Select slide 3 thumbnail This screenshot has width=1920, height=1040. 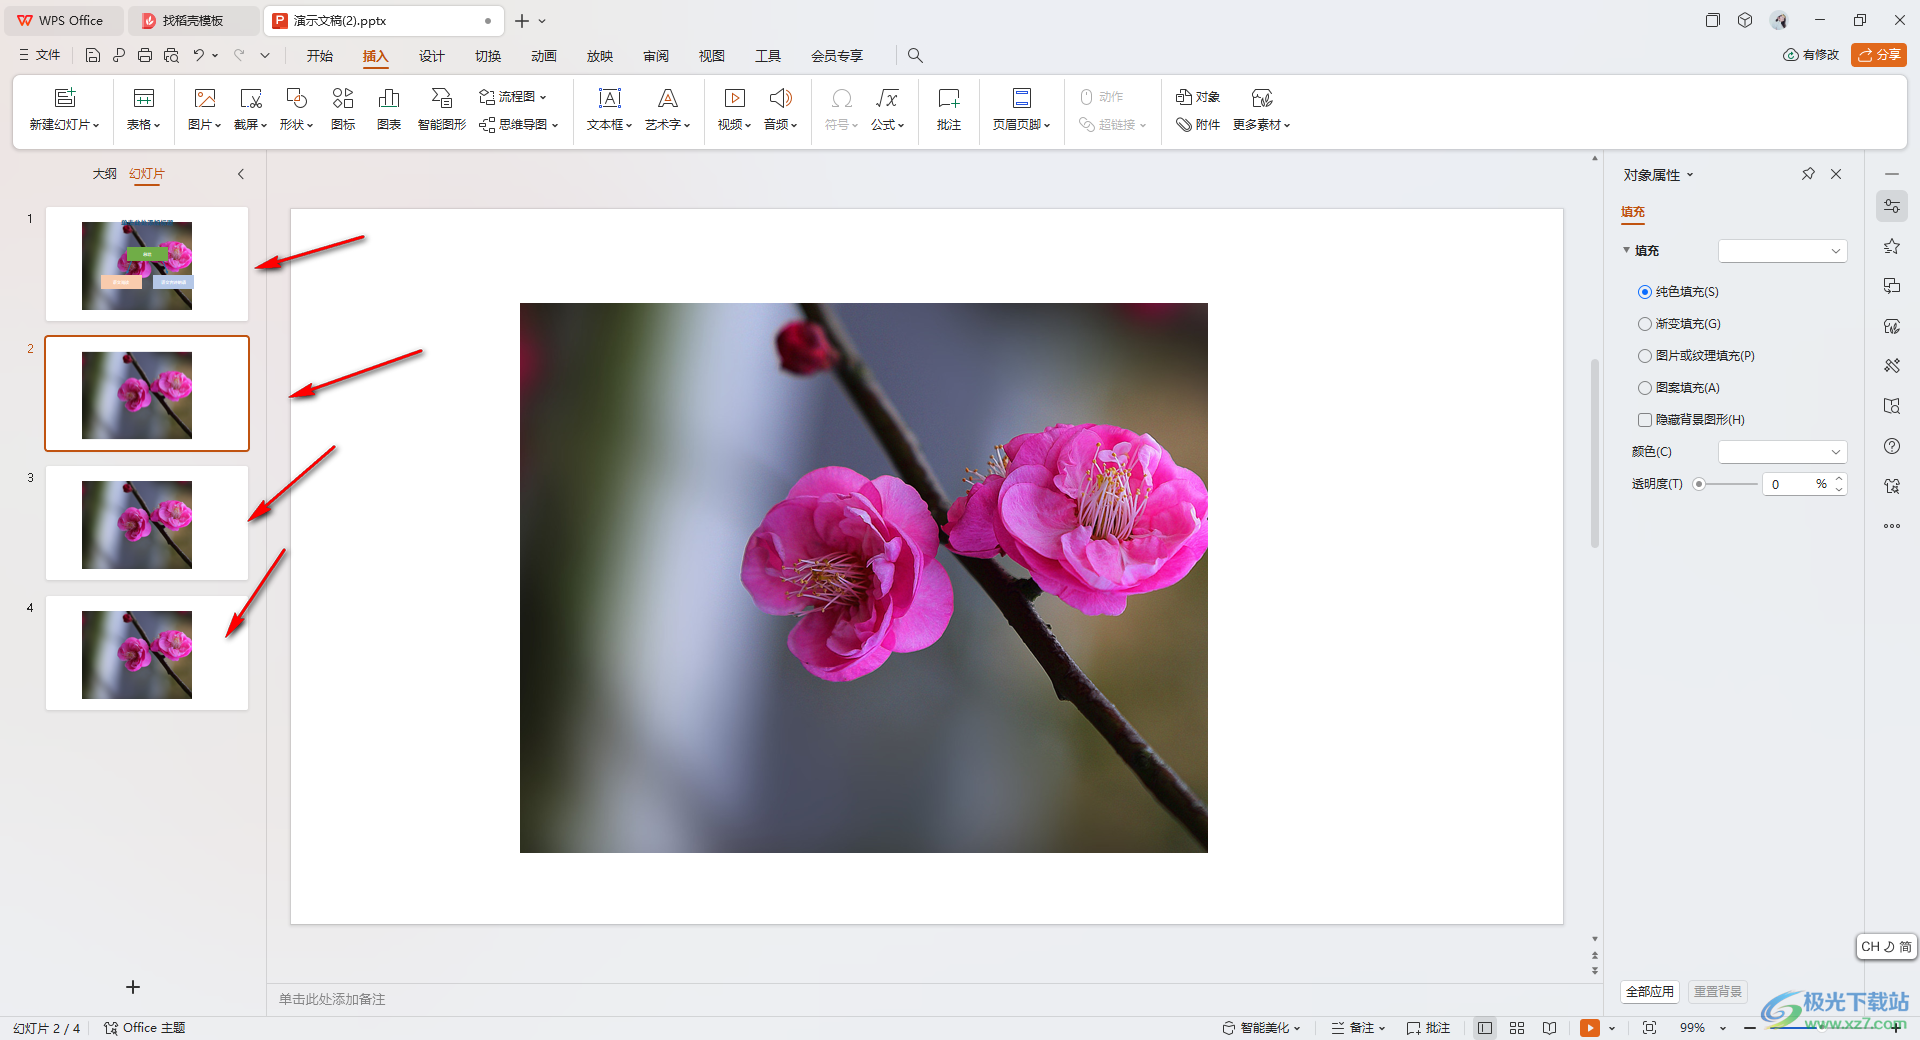click(x=147, y=523)
